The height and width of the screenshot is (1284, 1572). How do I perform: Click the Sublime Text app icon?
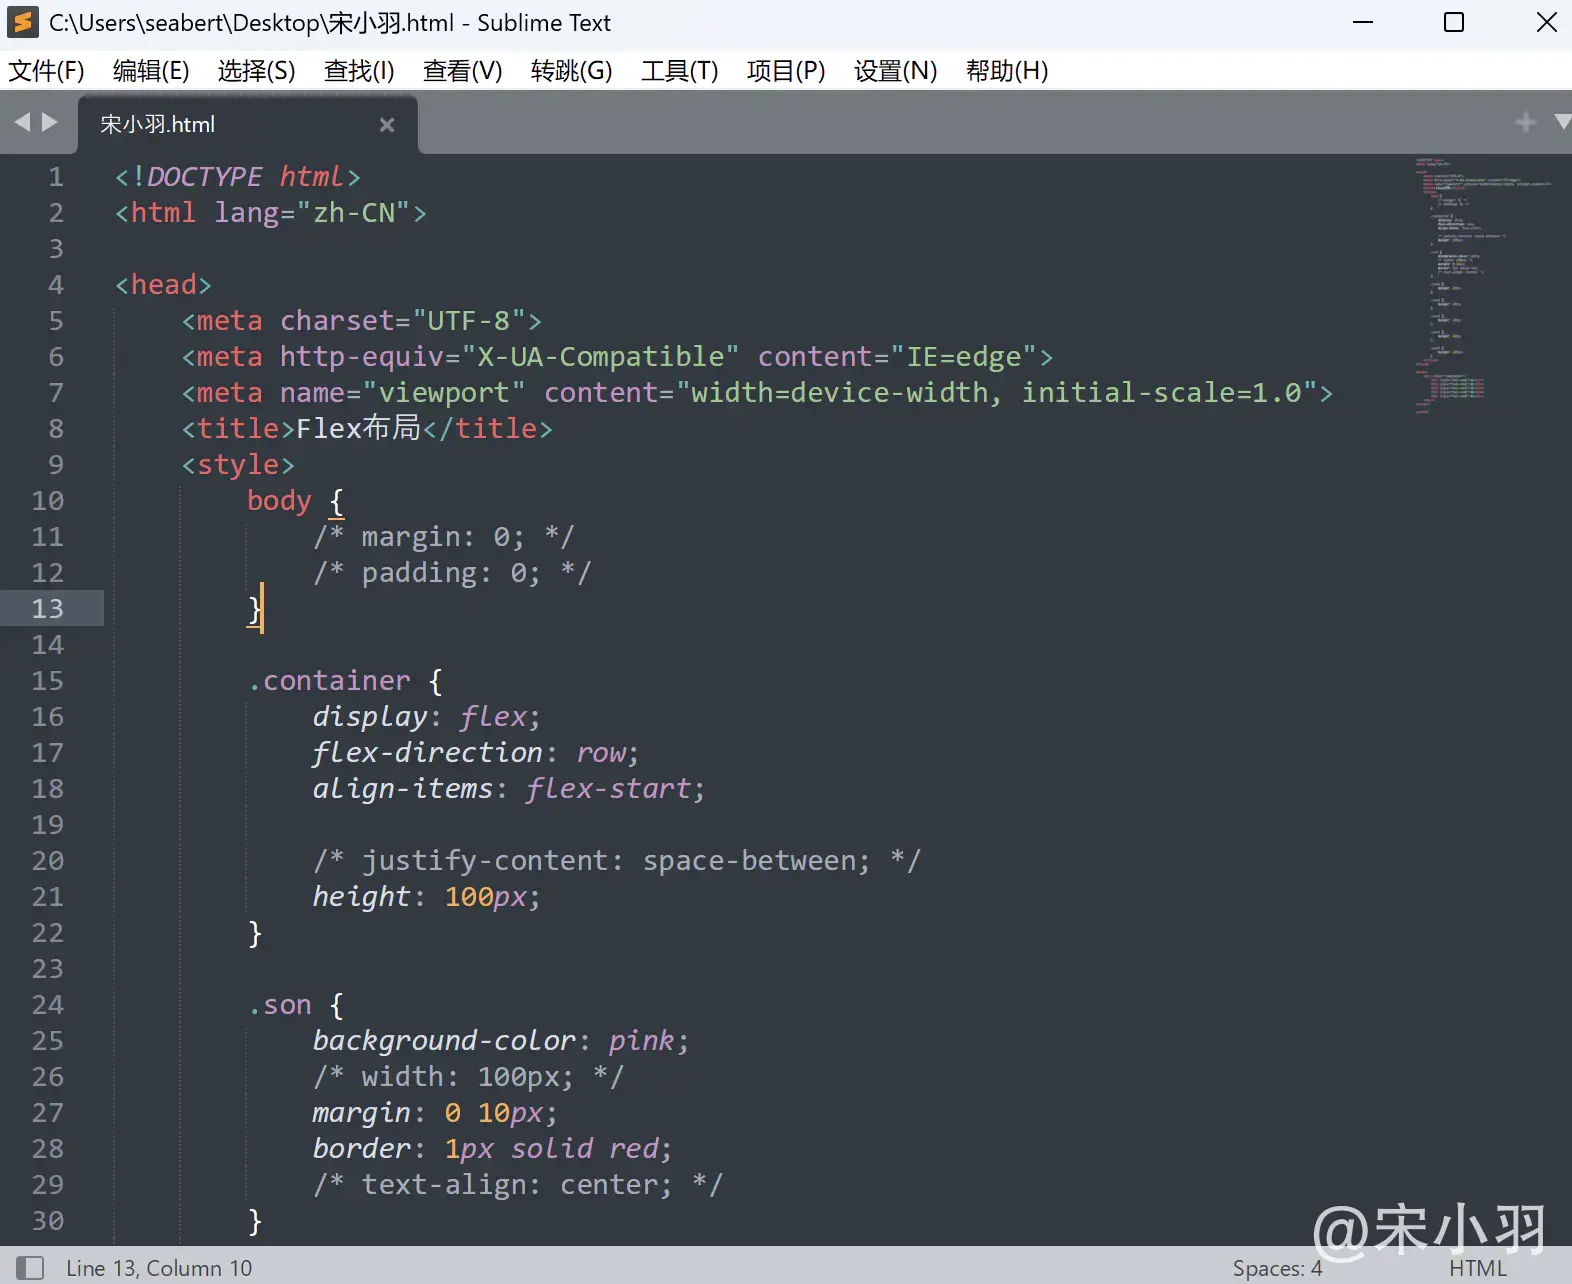pos(23,22)
